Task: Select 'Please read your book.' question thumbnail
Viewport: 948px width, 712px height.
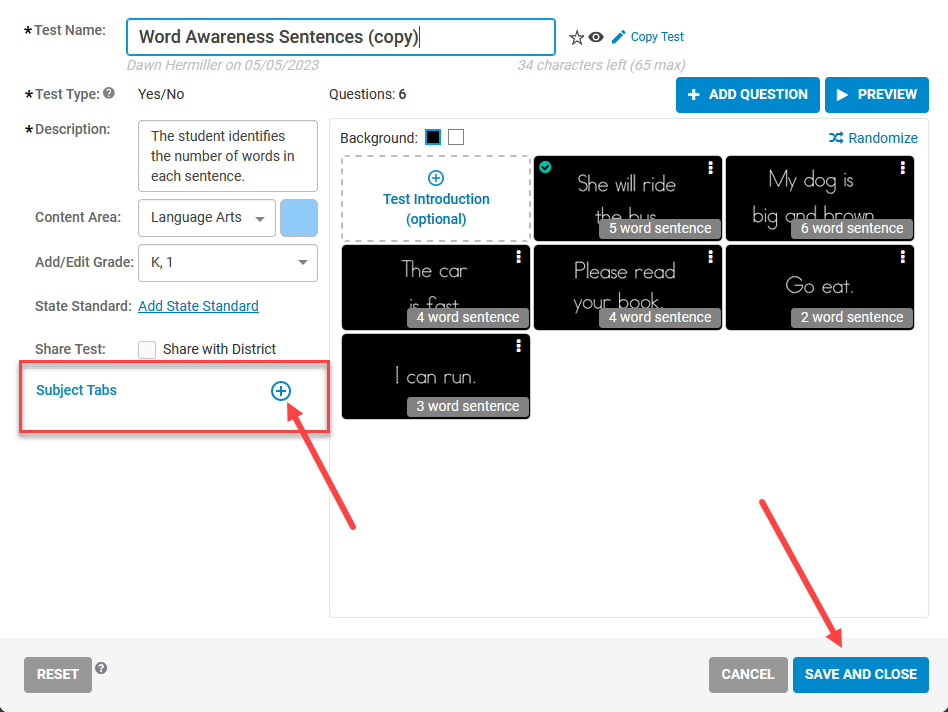Action: click(628, 287)
